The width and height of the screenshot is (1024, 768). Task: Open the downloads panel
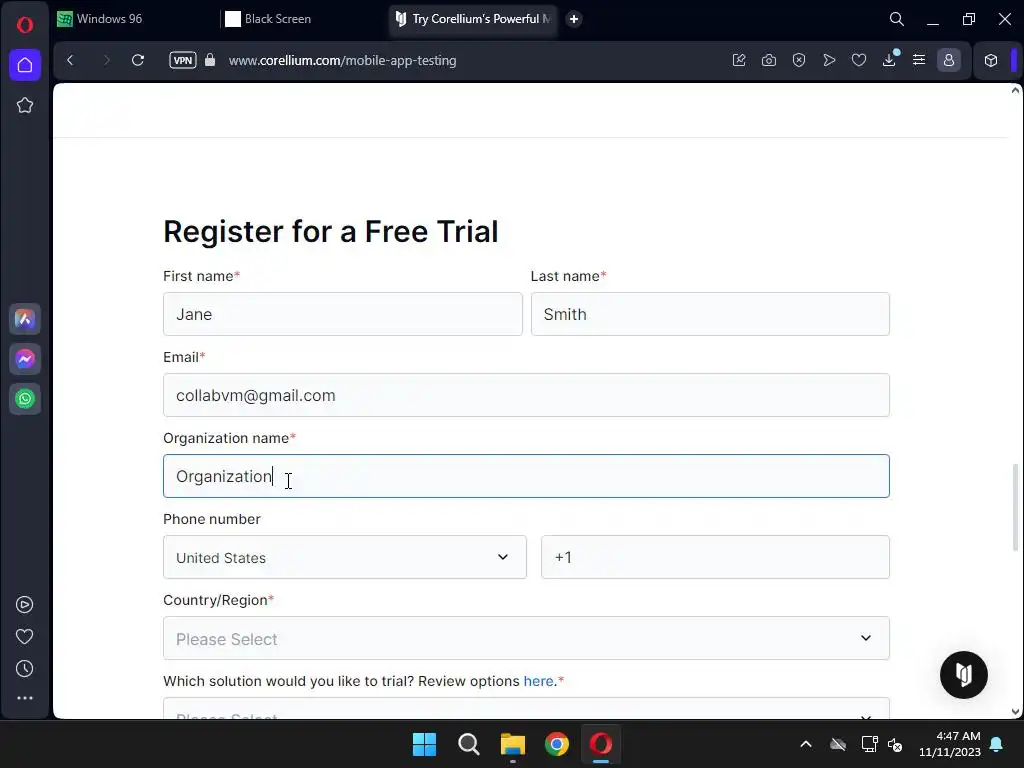coord(889,60)
